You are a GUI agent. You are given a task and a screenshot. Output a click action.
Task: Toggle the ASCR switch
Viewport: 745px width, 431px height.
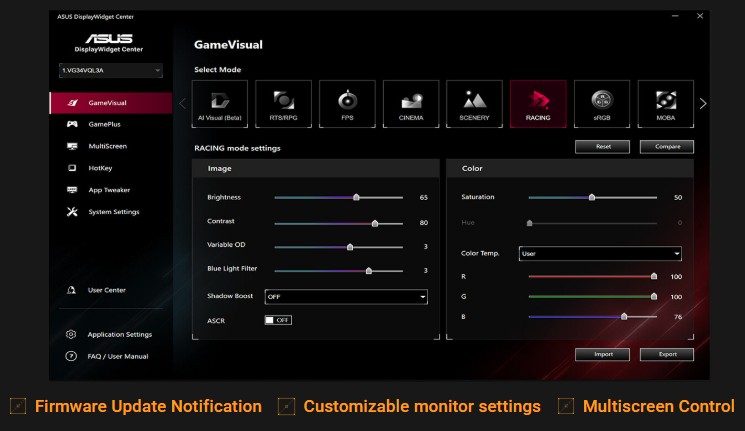pyautogui.click(x=277, y=320)
